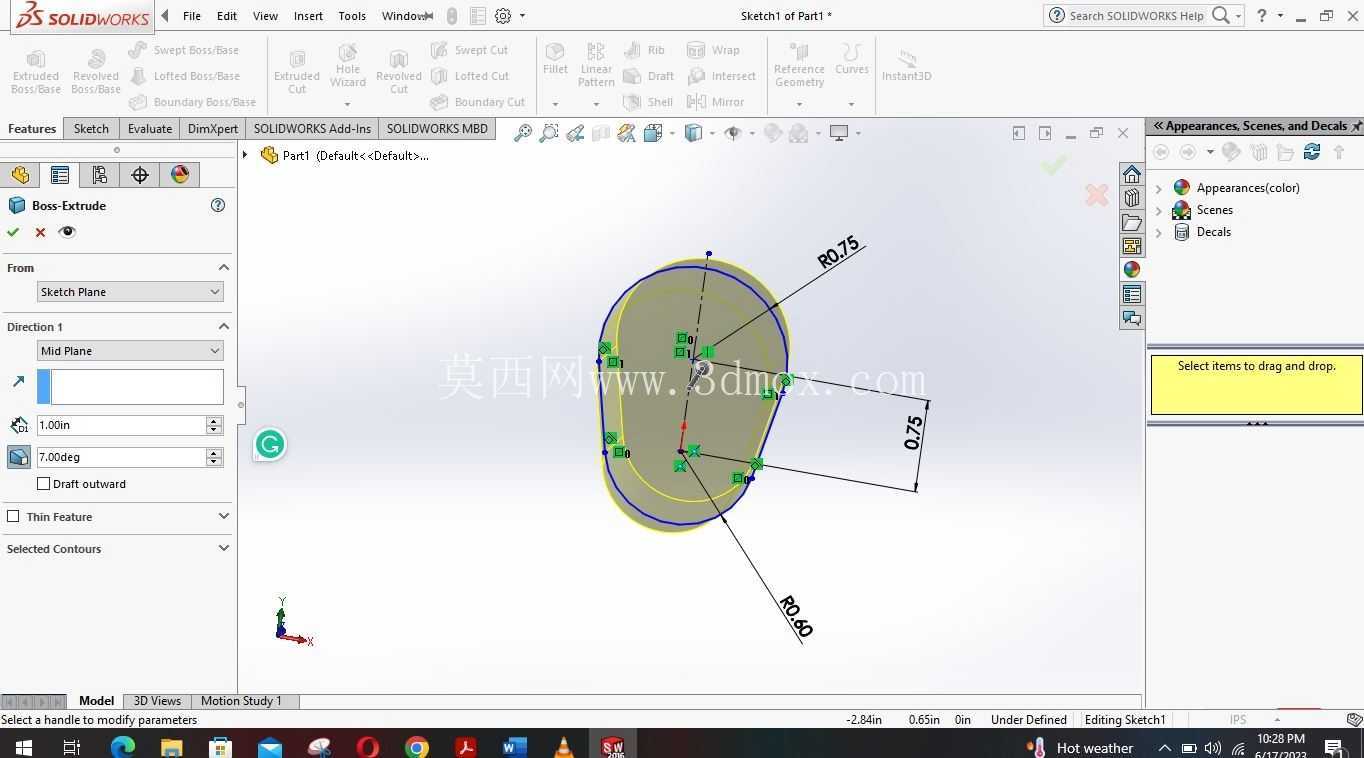Open Design Library icon in task pane
The image size is (1364, 758).
tap(1131, 198)
